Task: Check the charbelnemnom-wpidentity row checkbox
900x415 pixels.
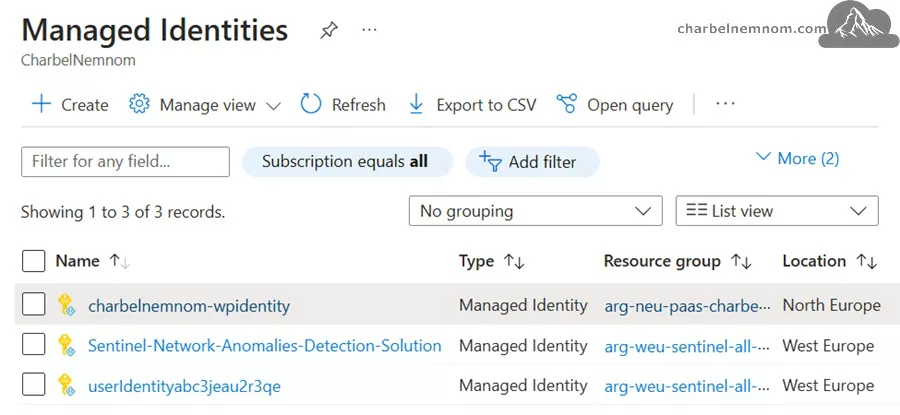Action: [33, 304]
